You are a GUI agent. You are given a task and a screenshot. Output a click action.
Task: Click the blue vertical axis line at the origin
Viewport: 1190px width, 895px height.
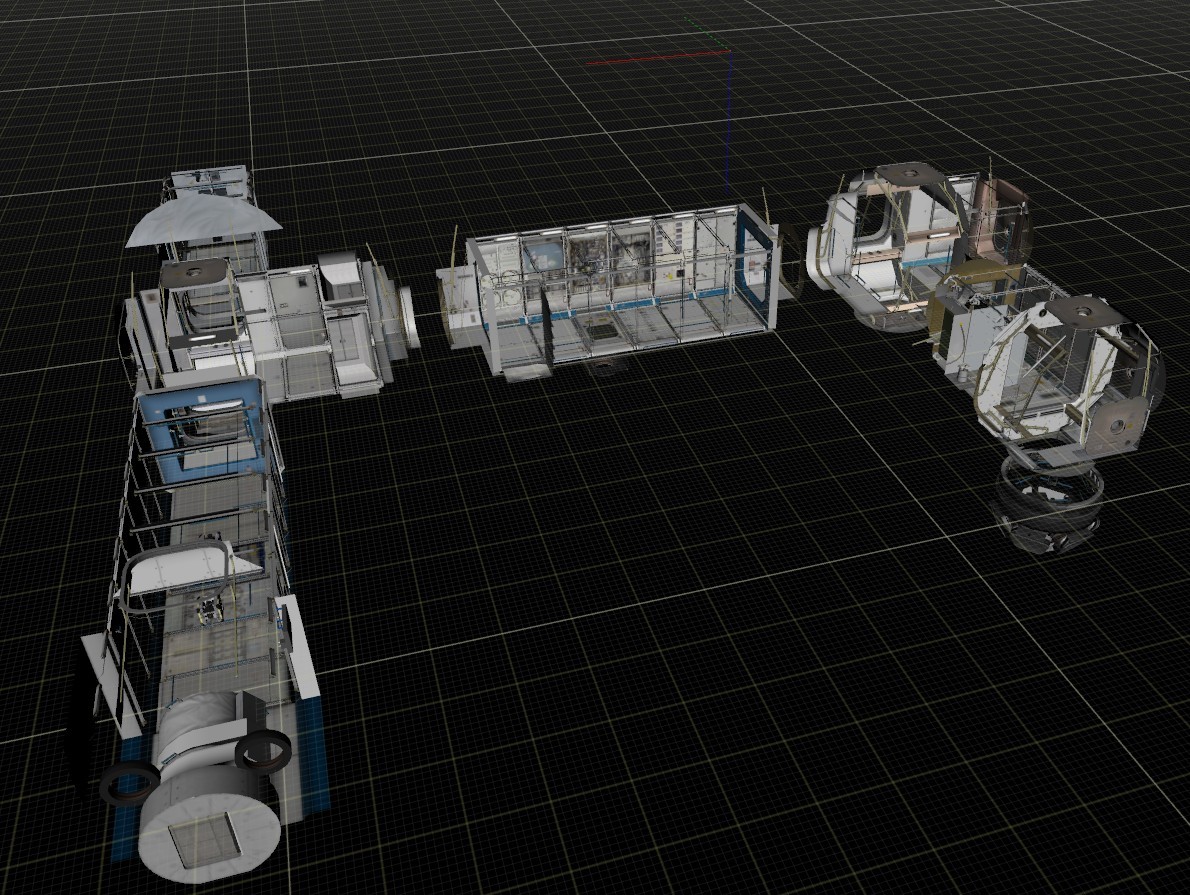point(728,121)
